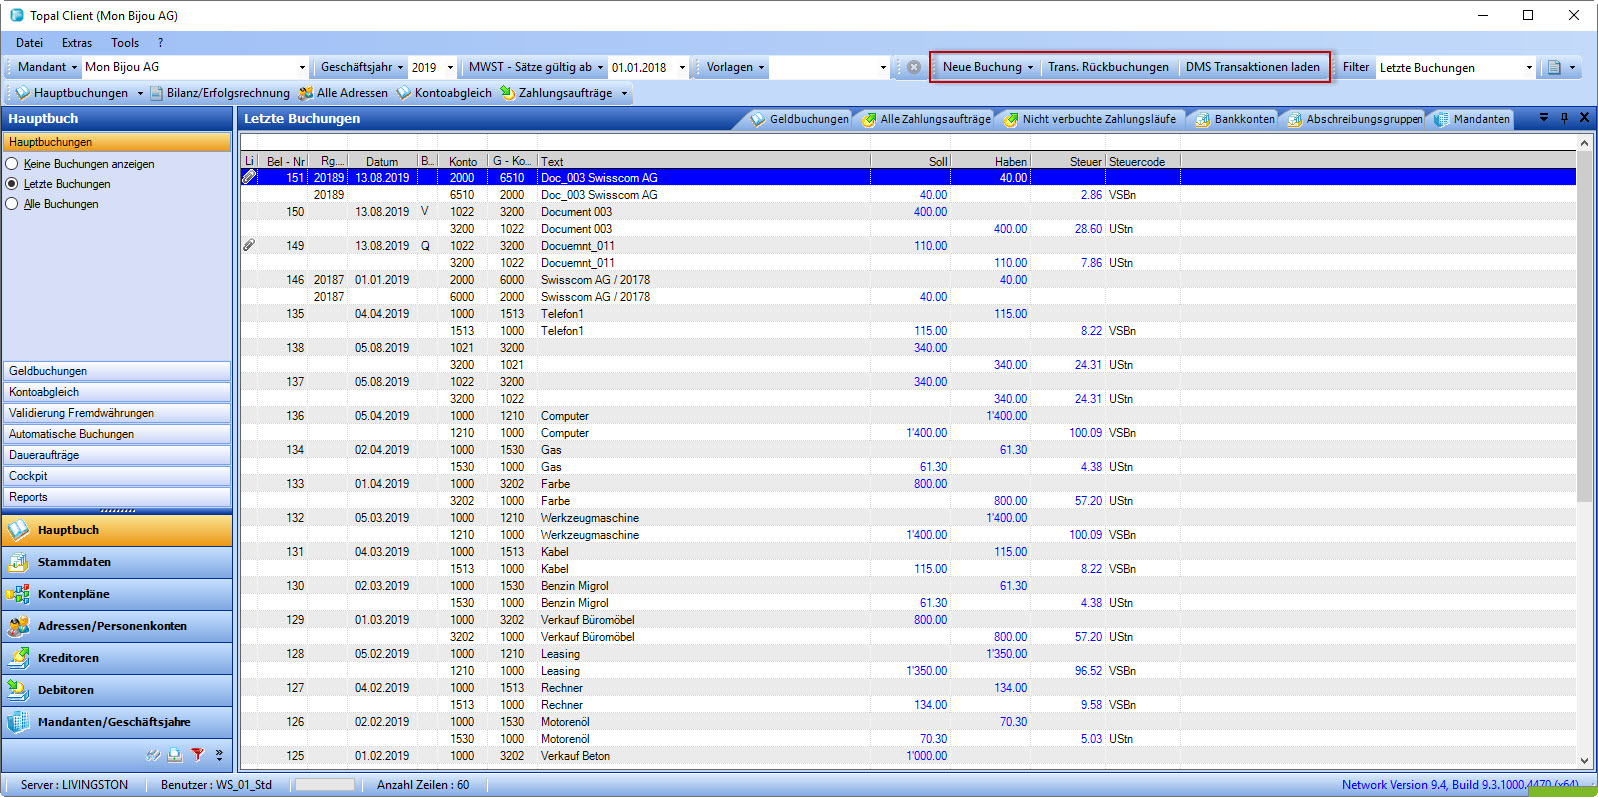1598x797 pixels.
Task: Pin the Letzte Buchungen panel
Action: click(x=1564, y=118)
